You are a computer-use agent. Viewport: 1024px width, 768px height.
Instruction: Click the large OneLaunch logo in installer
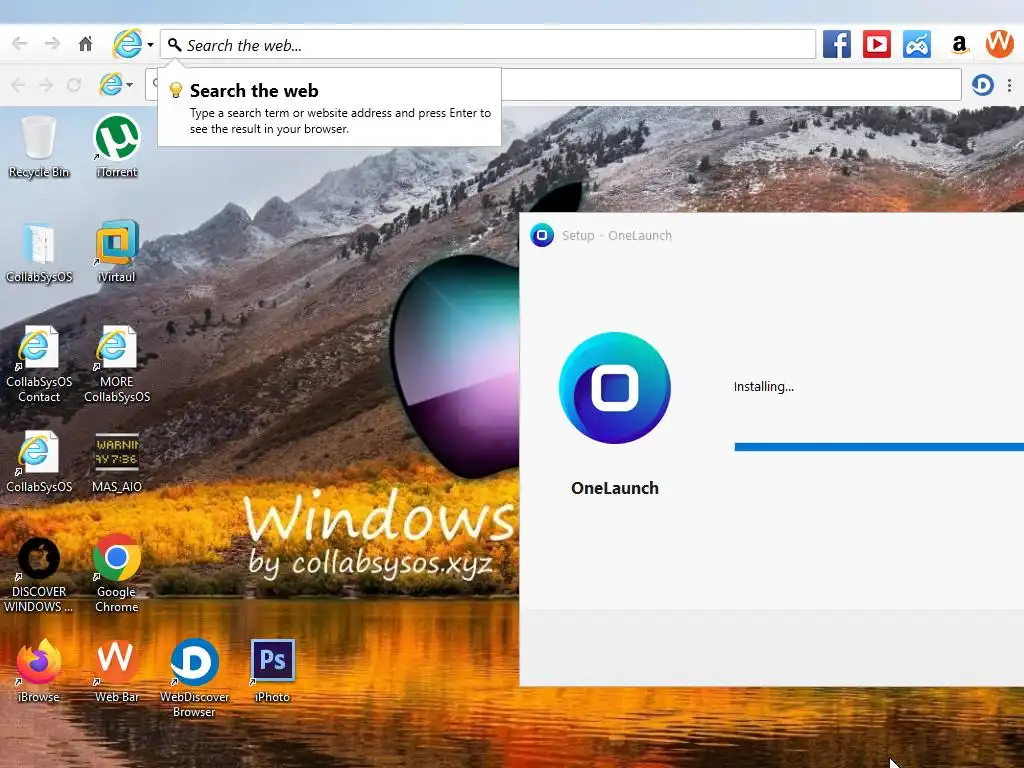pos(615,388)
